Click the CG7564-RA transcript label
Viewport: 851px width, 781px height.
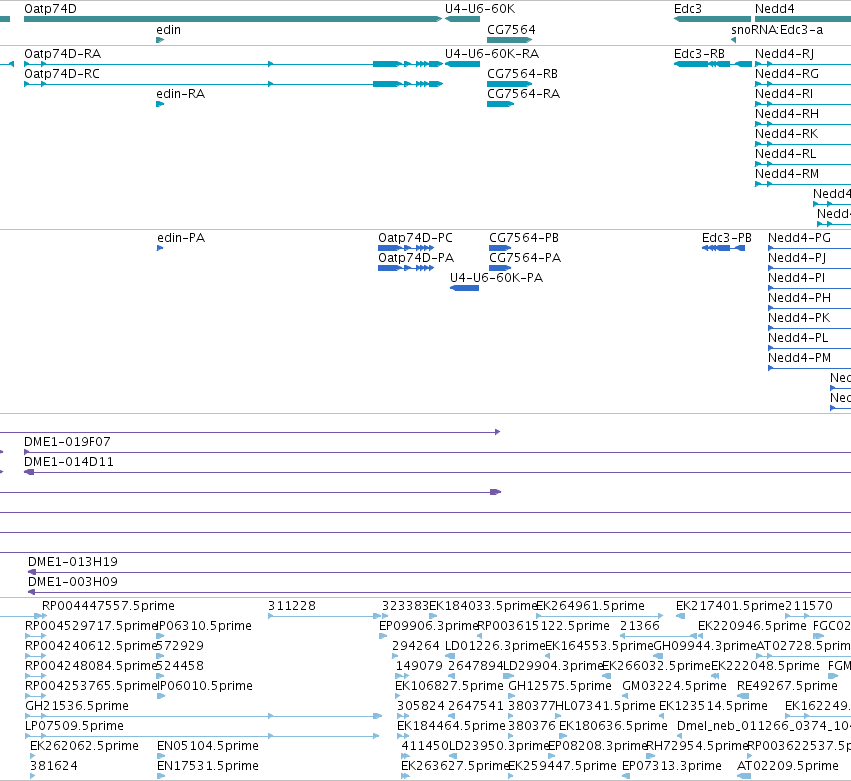[523, 94]
